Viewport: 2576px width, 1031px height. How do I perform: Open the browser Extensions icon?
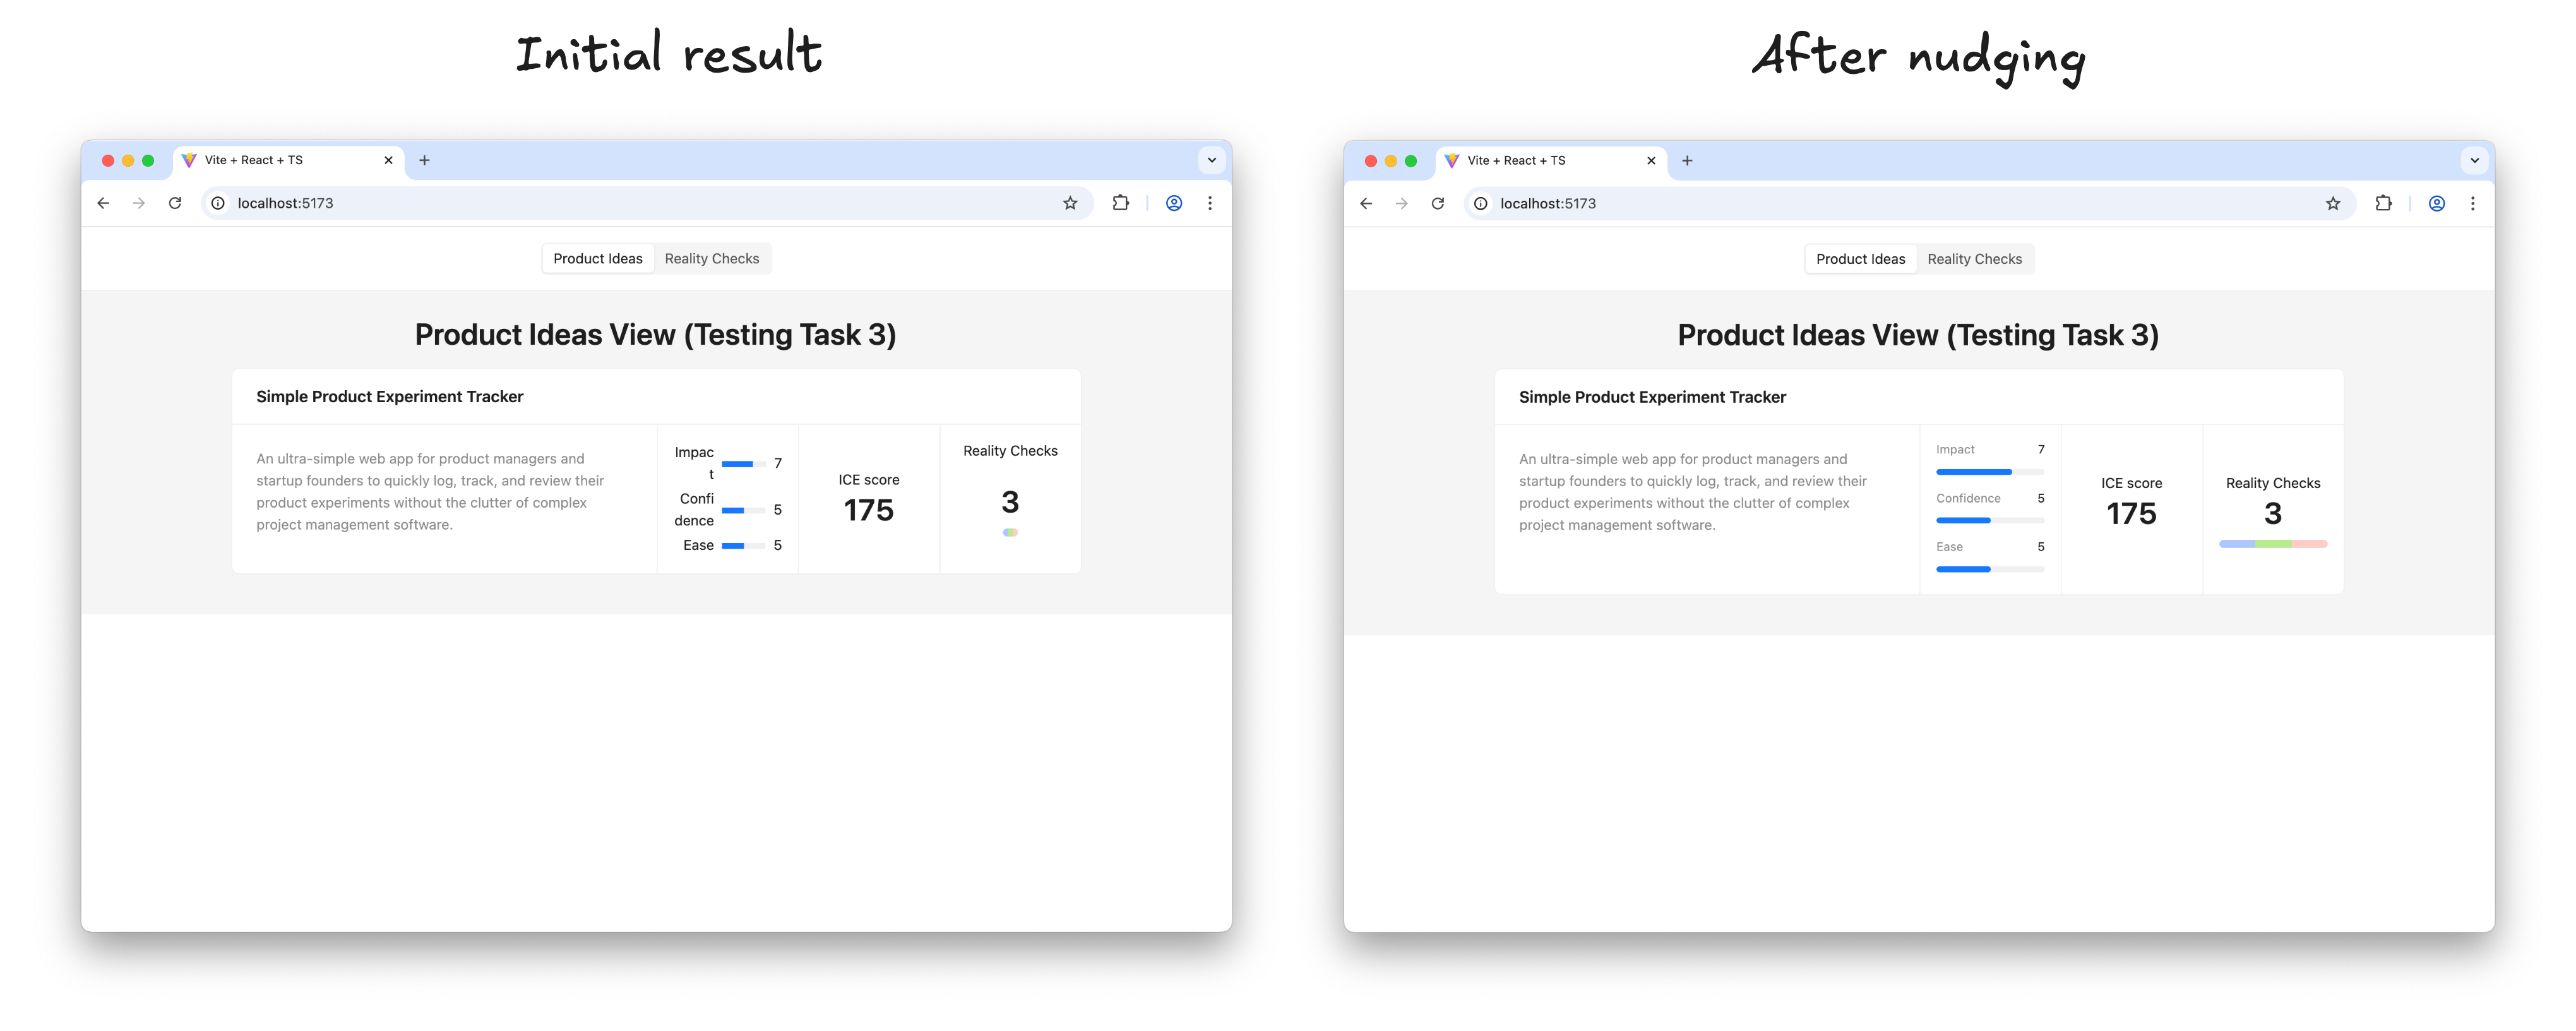click(x=1120, y=203)
